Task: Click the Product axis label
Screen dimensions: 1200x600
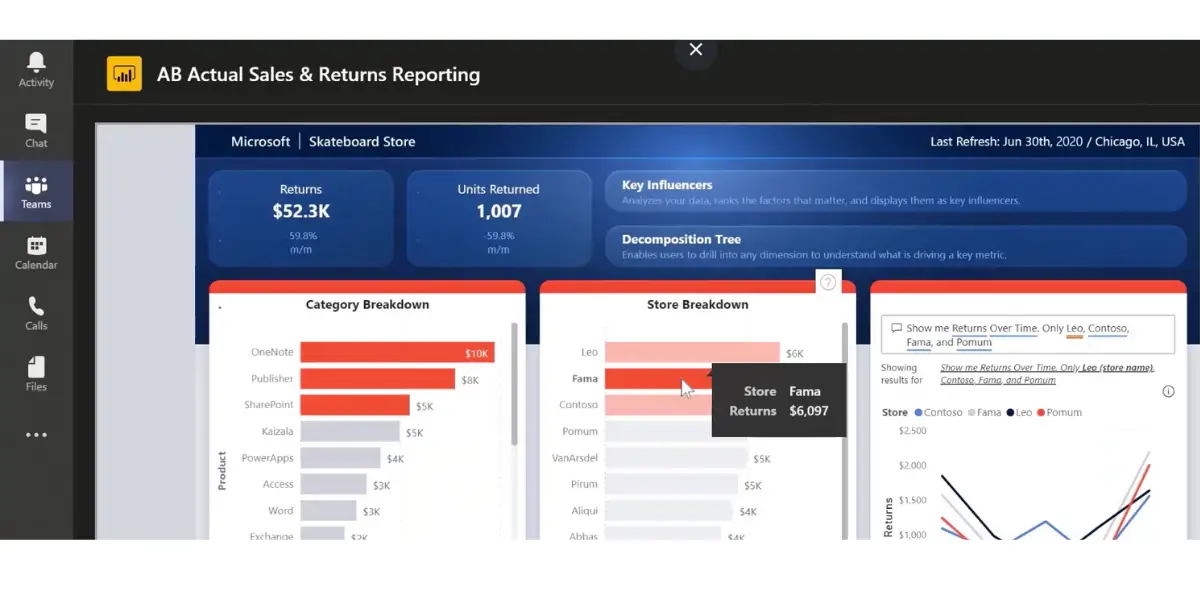Action: tap(222, 470)
